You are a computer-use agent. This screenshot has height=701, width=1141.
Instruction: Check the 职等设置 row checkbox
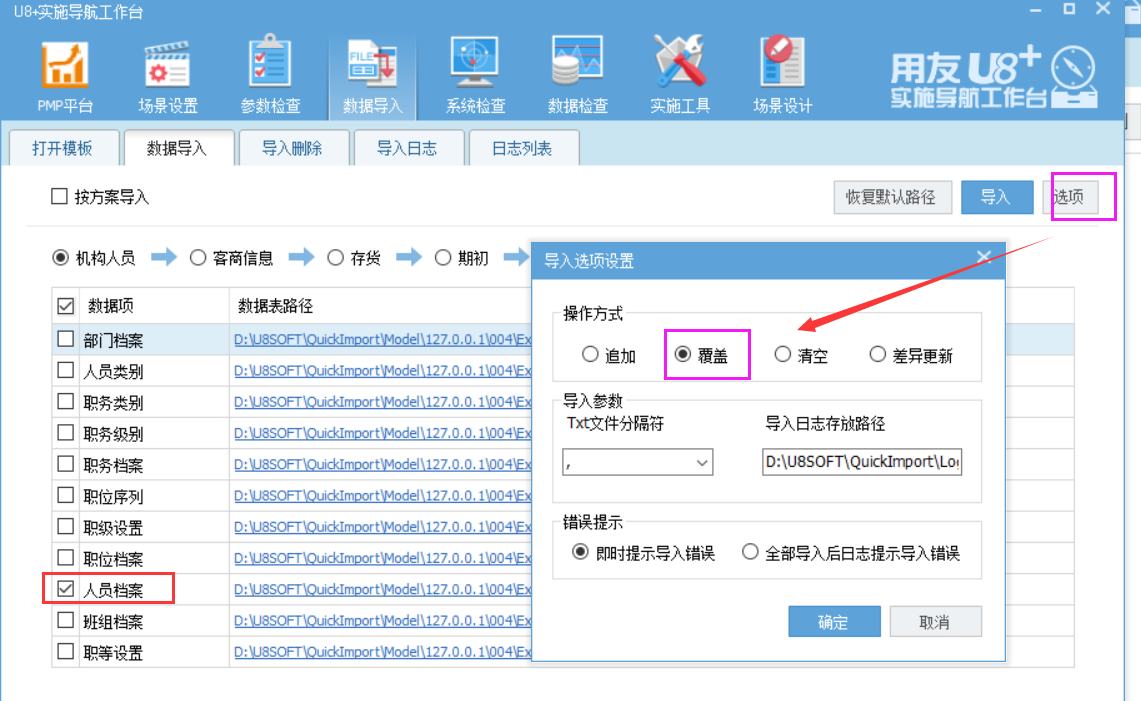[x=65, y=652]
